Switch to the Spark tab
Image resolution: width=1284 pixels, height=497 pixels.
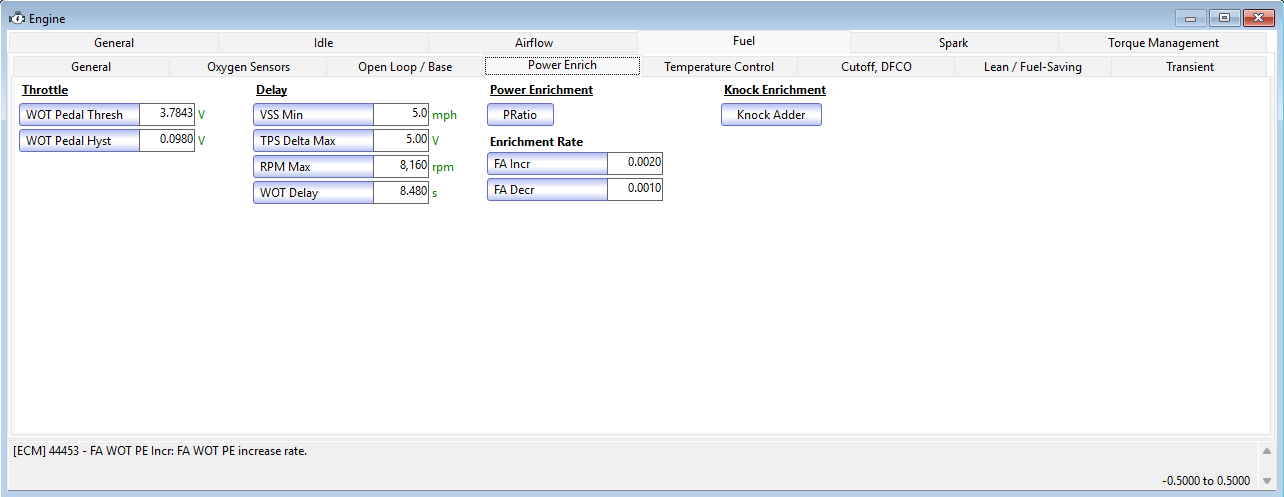tap(952, 43)
